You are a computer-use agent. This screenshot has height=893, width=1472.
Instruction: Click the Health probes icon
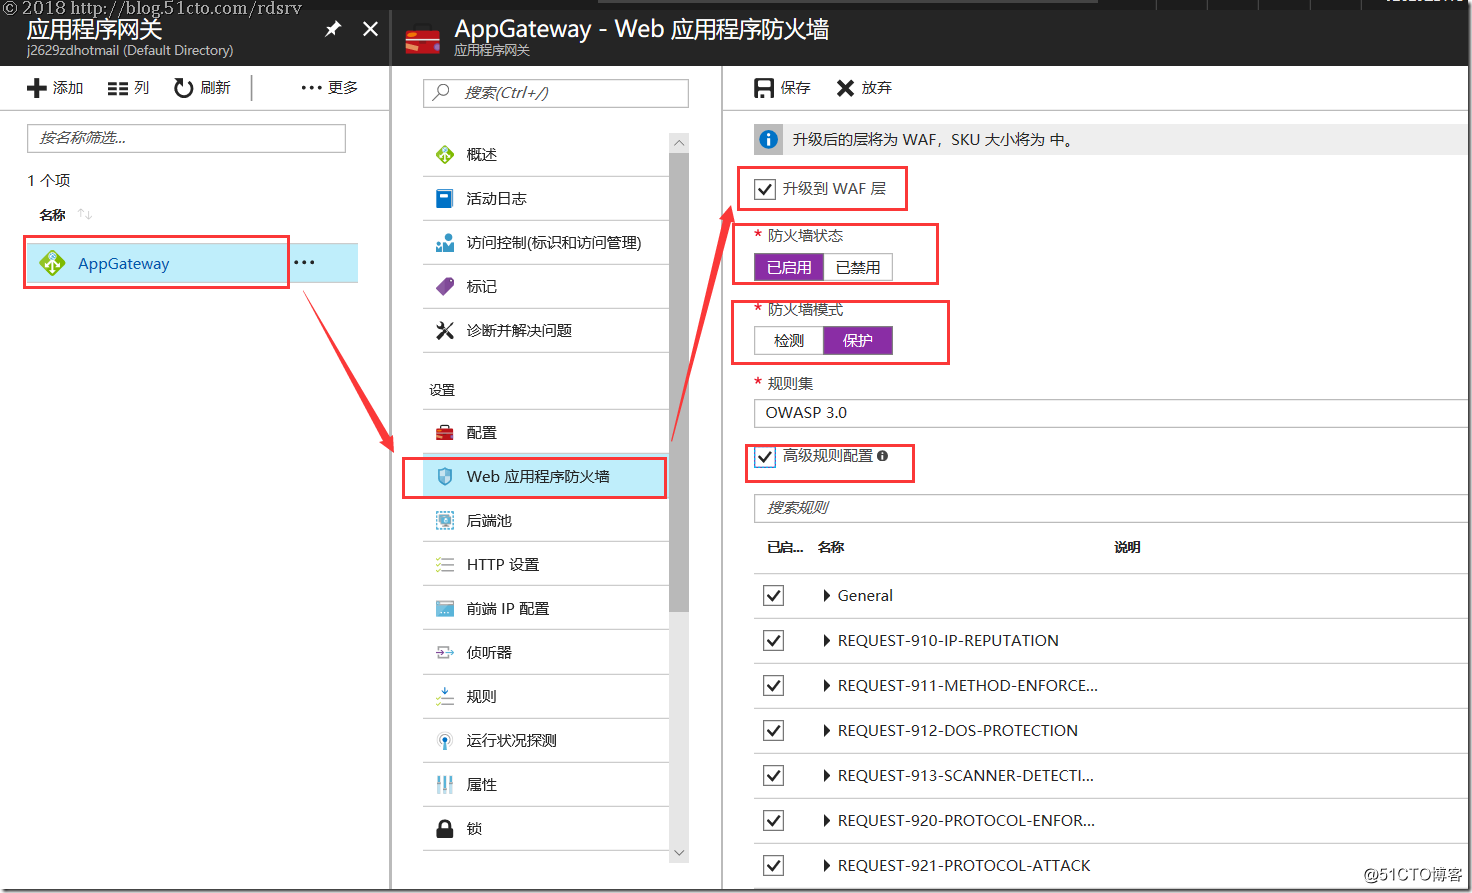click(445, 741)
